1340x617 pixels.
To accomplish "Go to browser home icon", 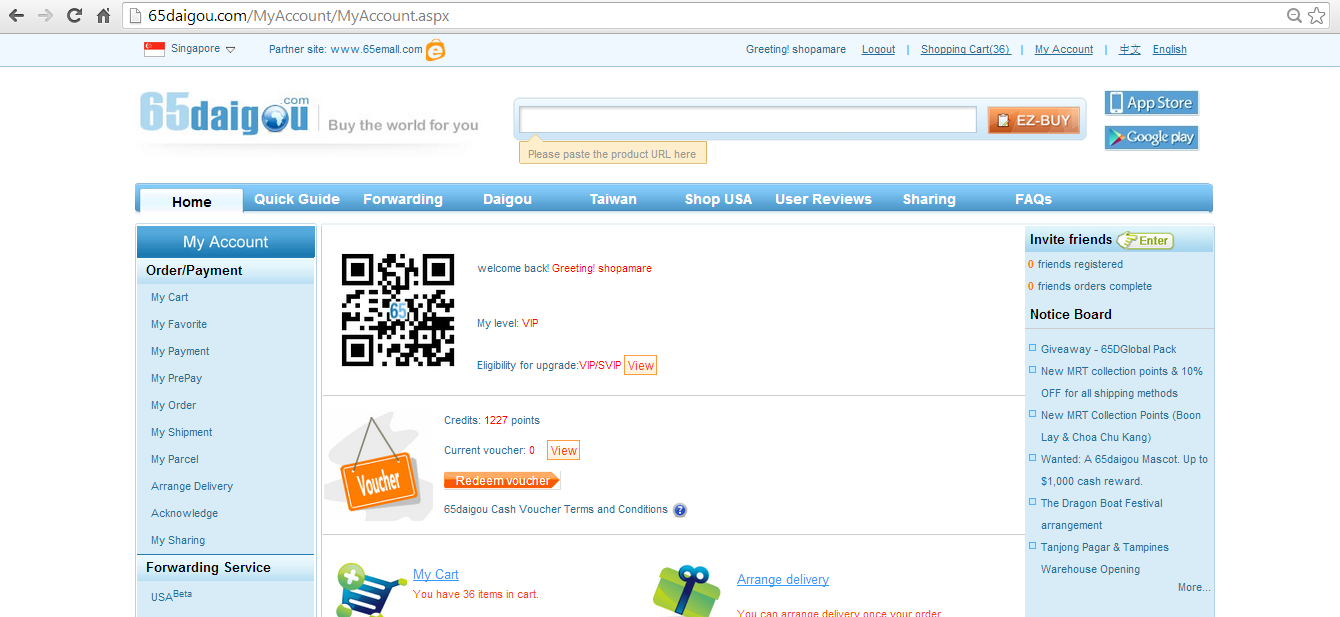I will (103, 16).
